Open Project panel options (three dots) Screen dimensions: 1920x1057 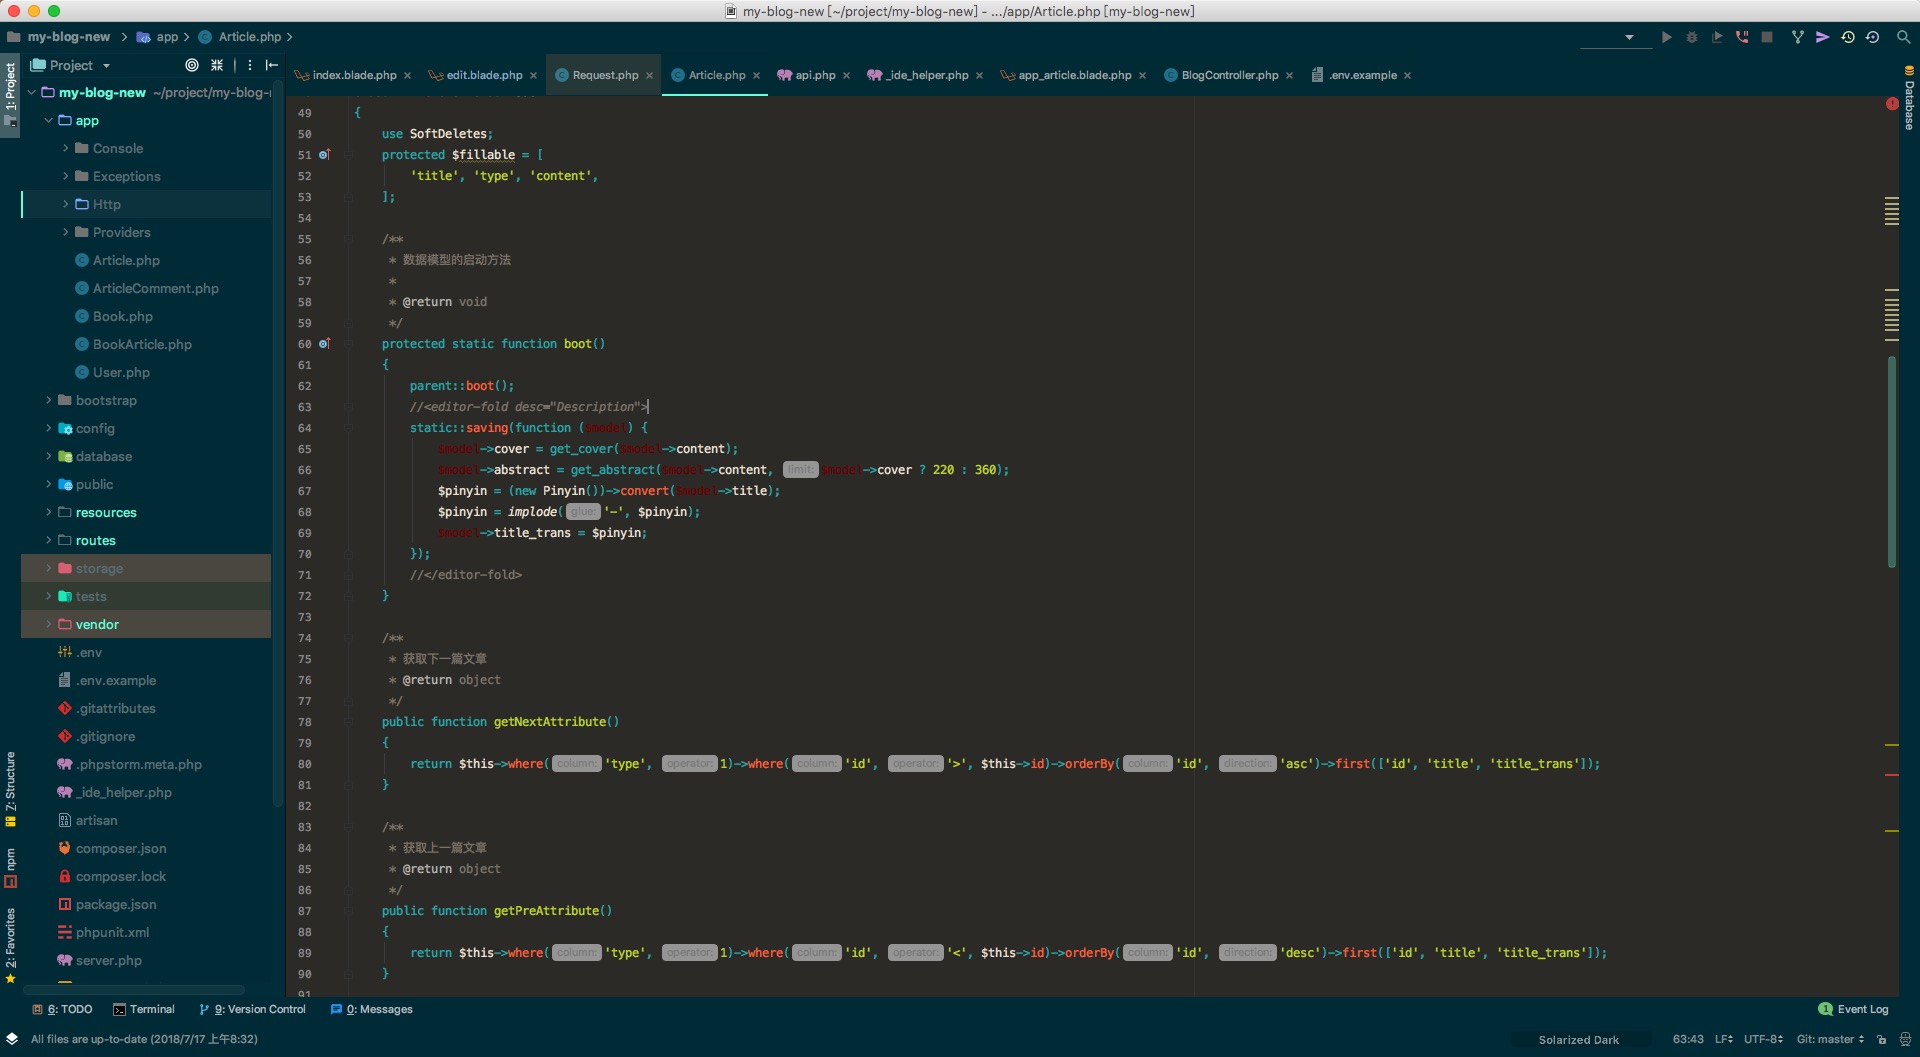pyautogui.click(x=250, y=65)
